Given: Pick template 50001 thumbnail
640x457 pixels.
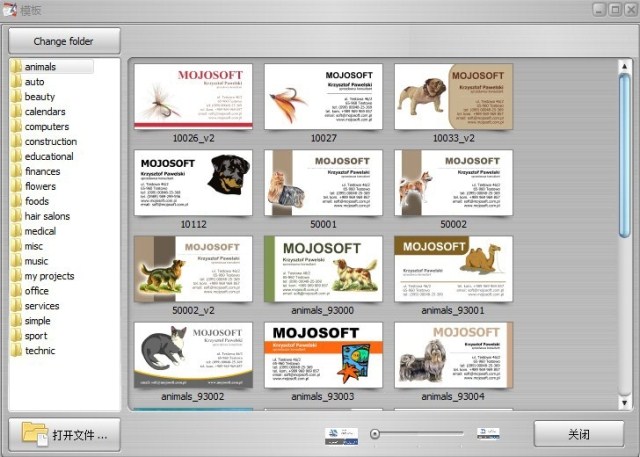Looking at the screenshot, I should [x=323, y=183].
